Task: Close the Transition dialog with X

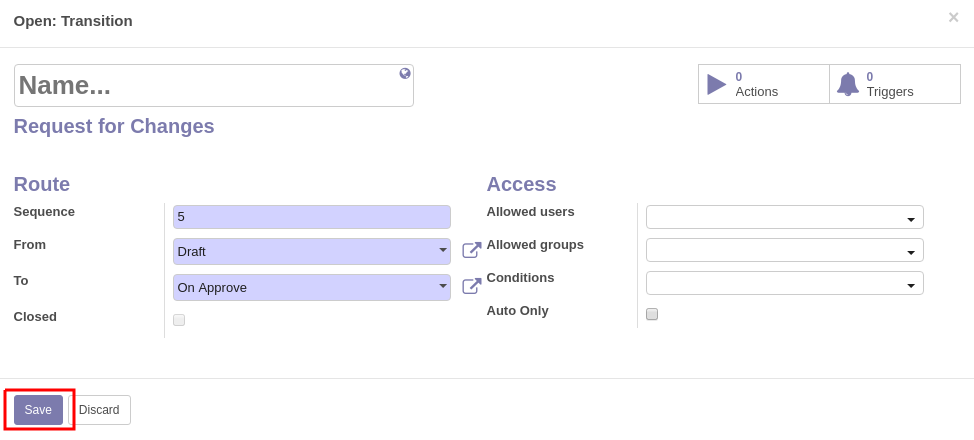Action: coord(954,17)
